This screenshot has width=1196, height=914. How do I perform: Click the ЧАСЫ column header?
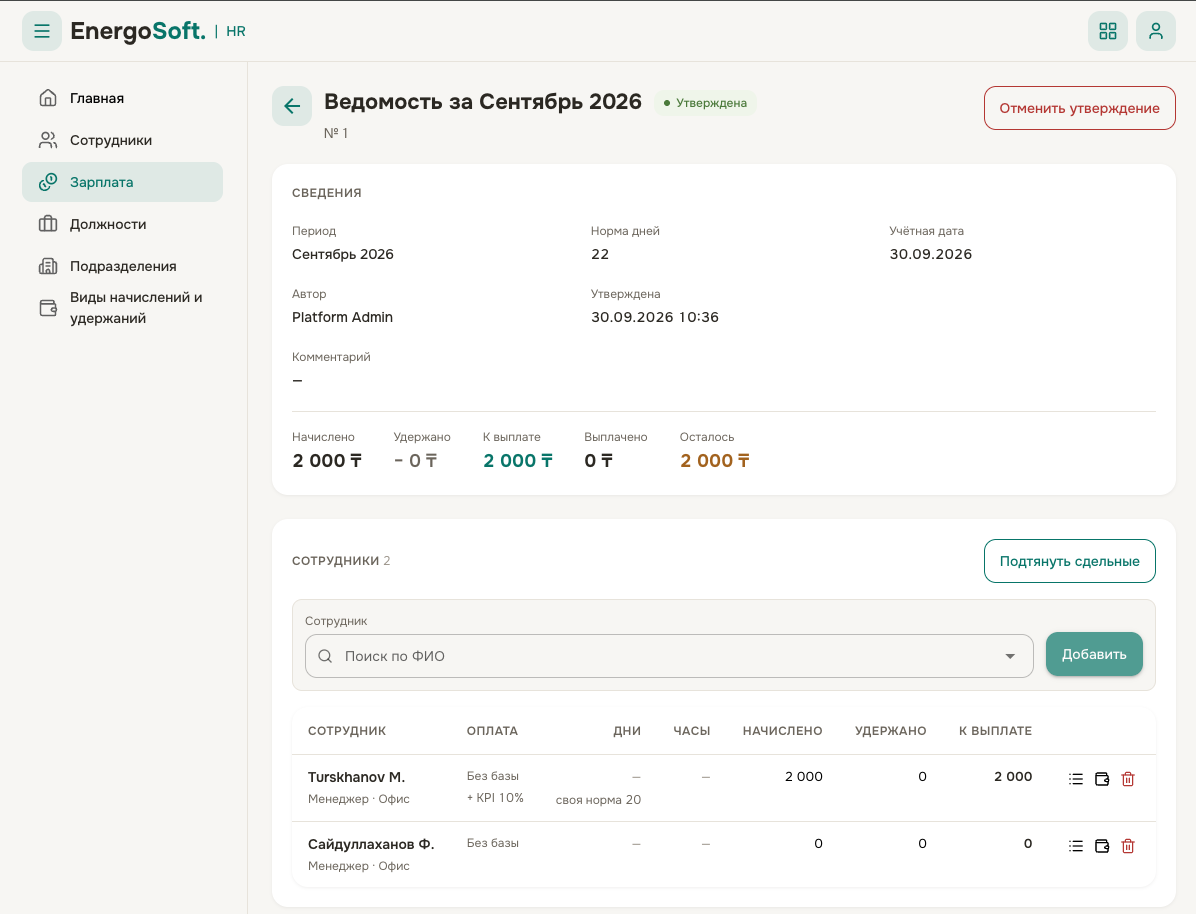[692, 731]
